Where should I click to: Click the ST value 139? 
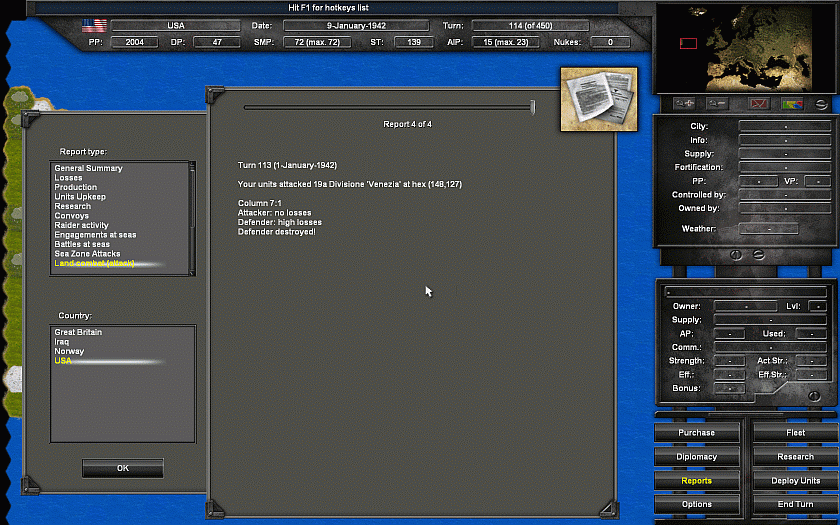point(414,42)
